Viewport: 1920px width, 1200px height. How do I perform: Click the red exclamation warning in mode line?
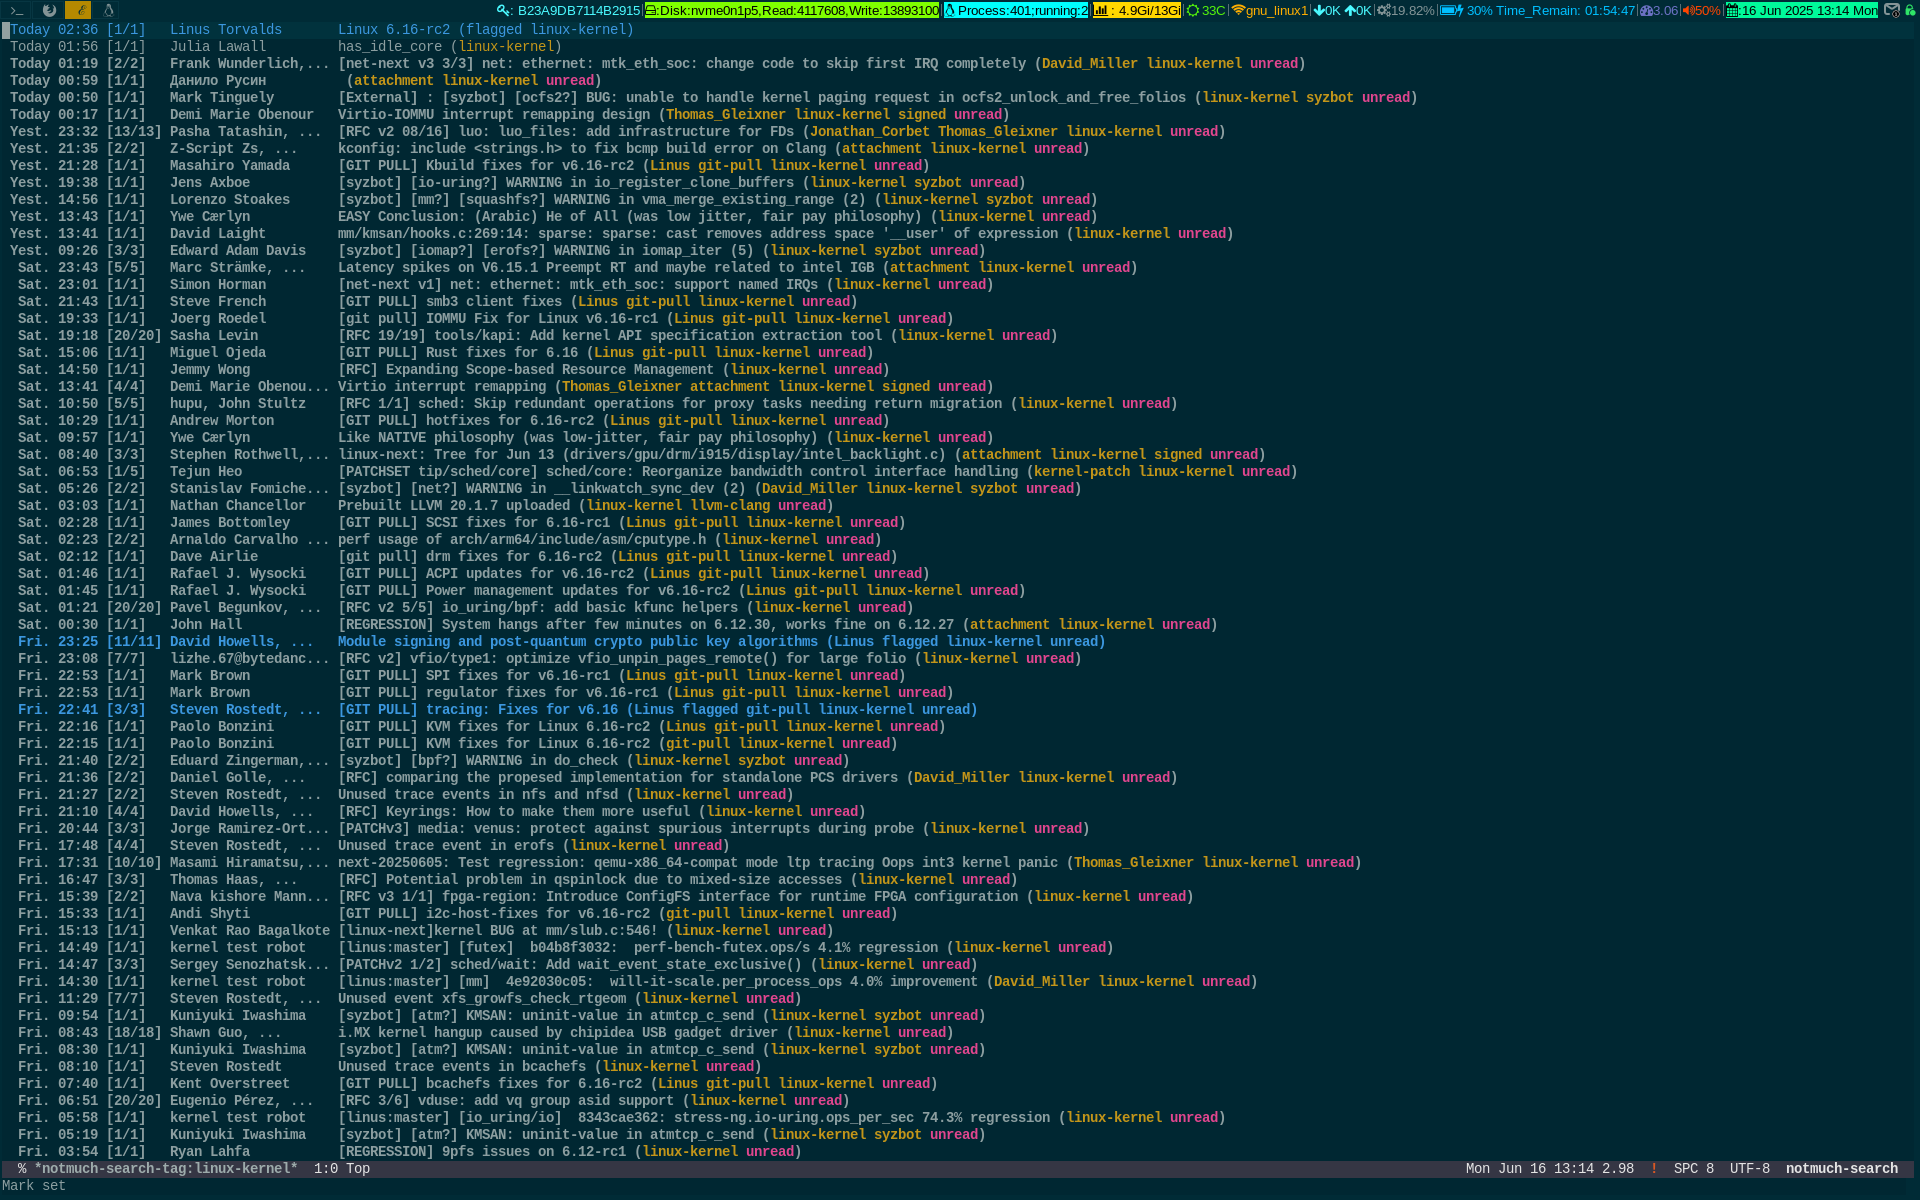point(1653,1168)
